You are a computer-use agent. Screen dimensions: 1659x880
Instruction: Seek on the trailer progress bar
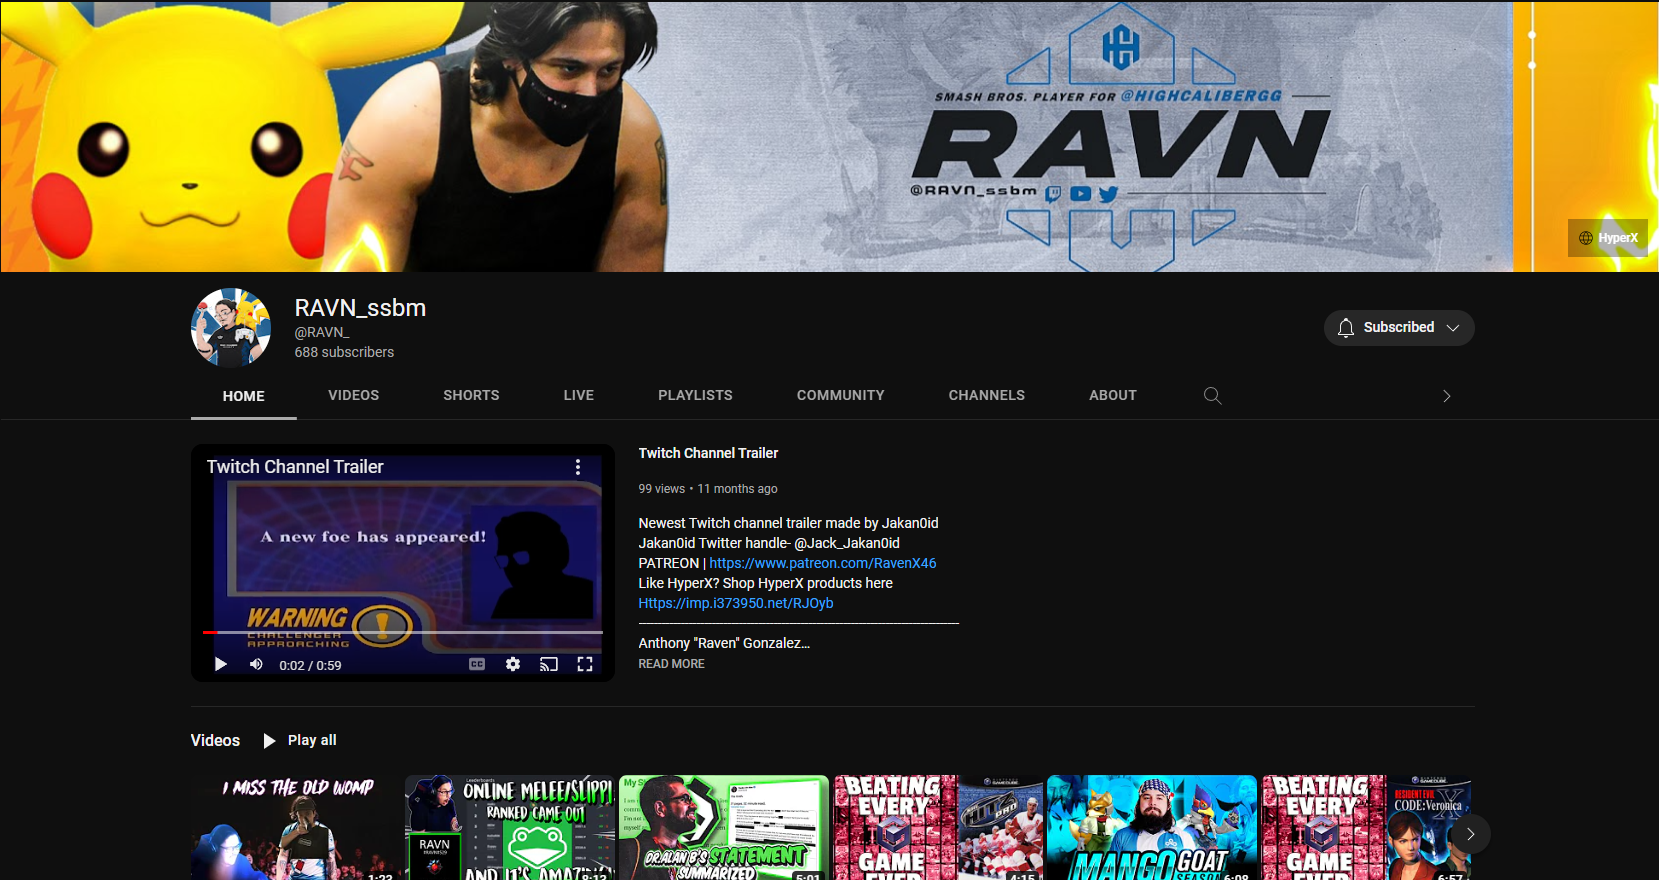click(403, 632)
